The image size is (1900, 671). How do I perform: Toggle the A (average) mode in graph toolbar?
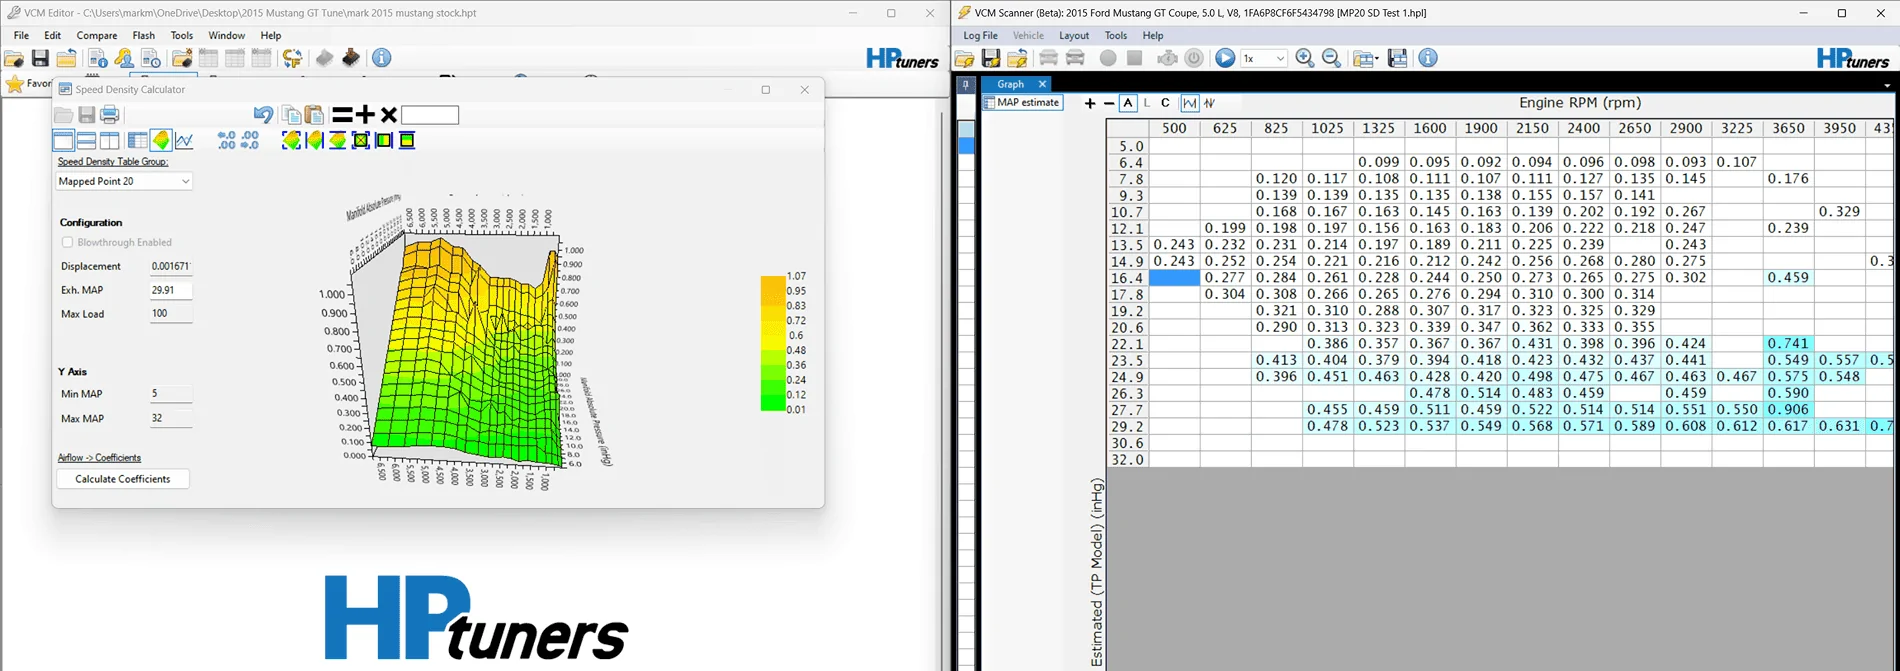1128,103
